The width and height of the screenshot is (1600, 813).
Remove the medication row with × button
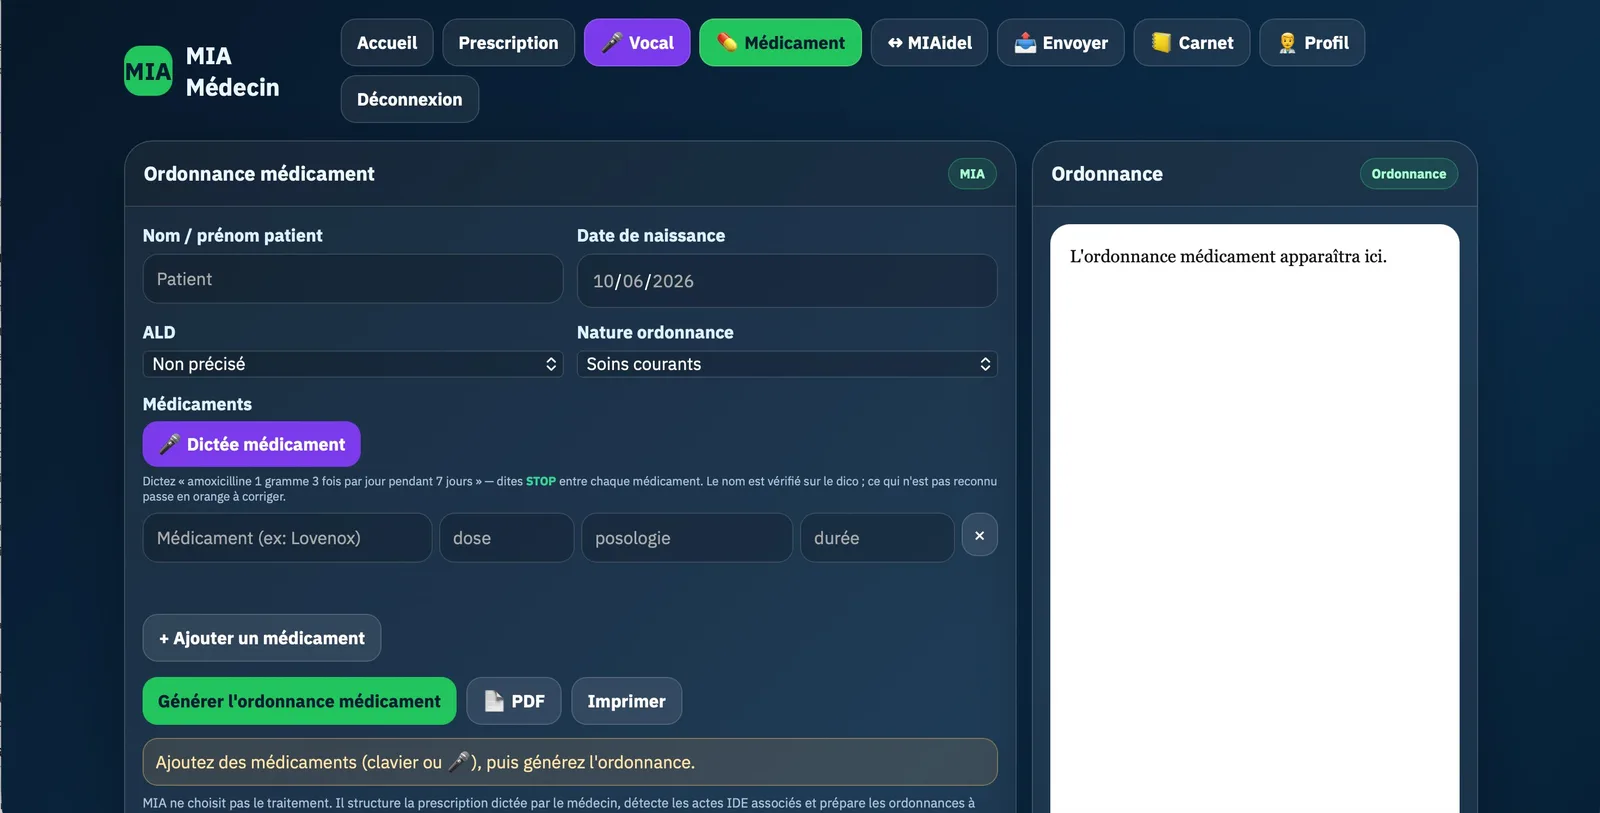[980, 535]
